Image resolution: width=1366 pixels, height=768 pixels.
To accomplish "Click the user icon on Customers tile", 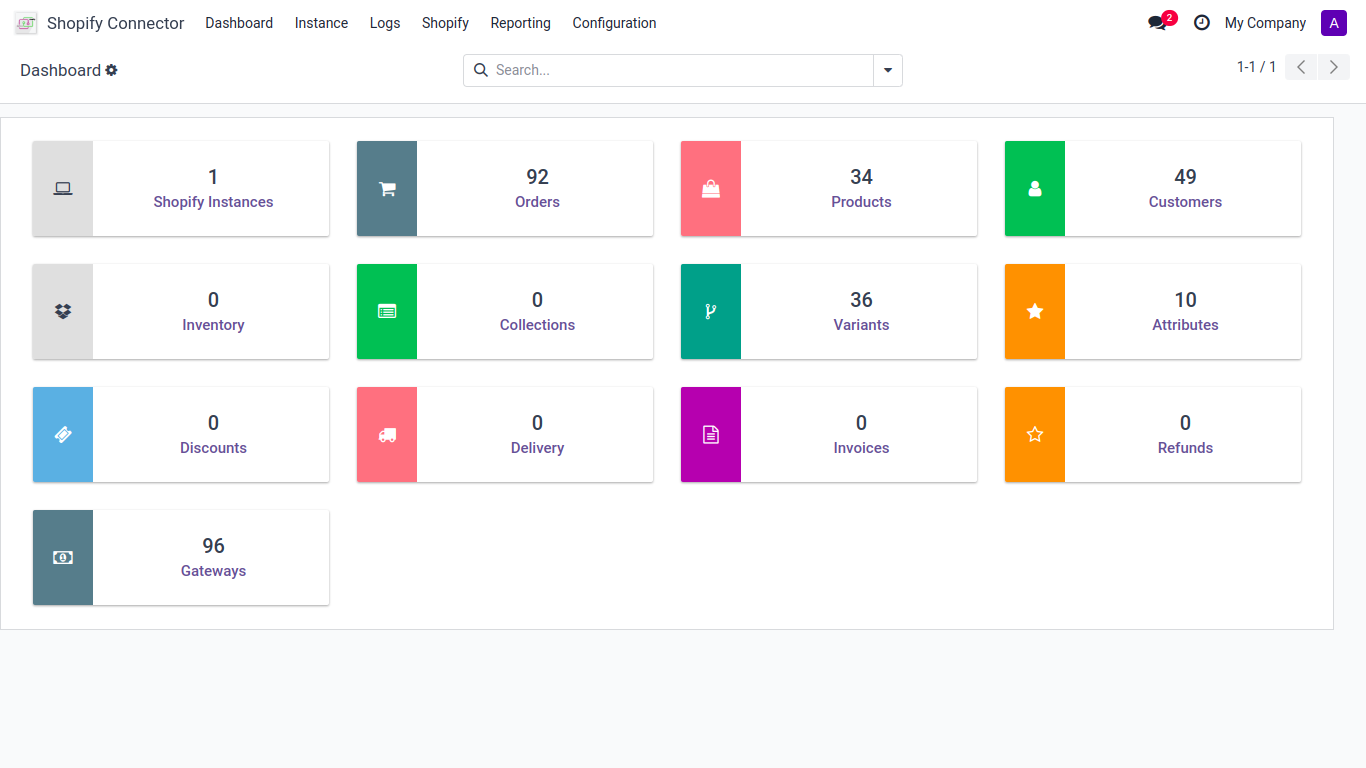I will click(x=1035, y=189).
